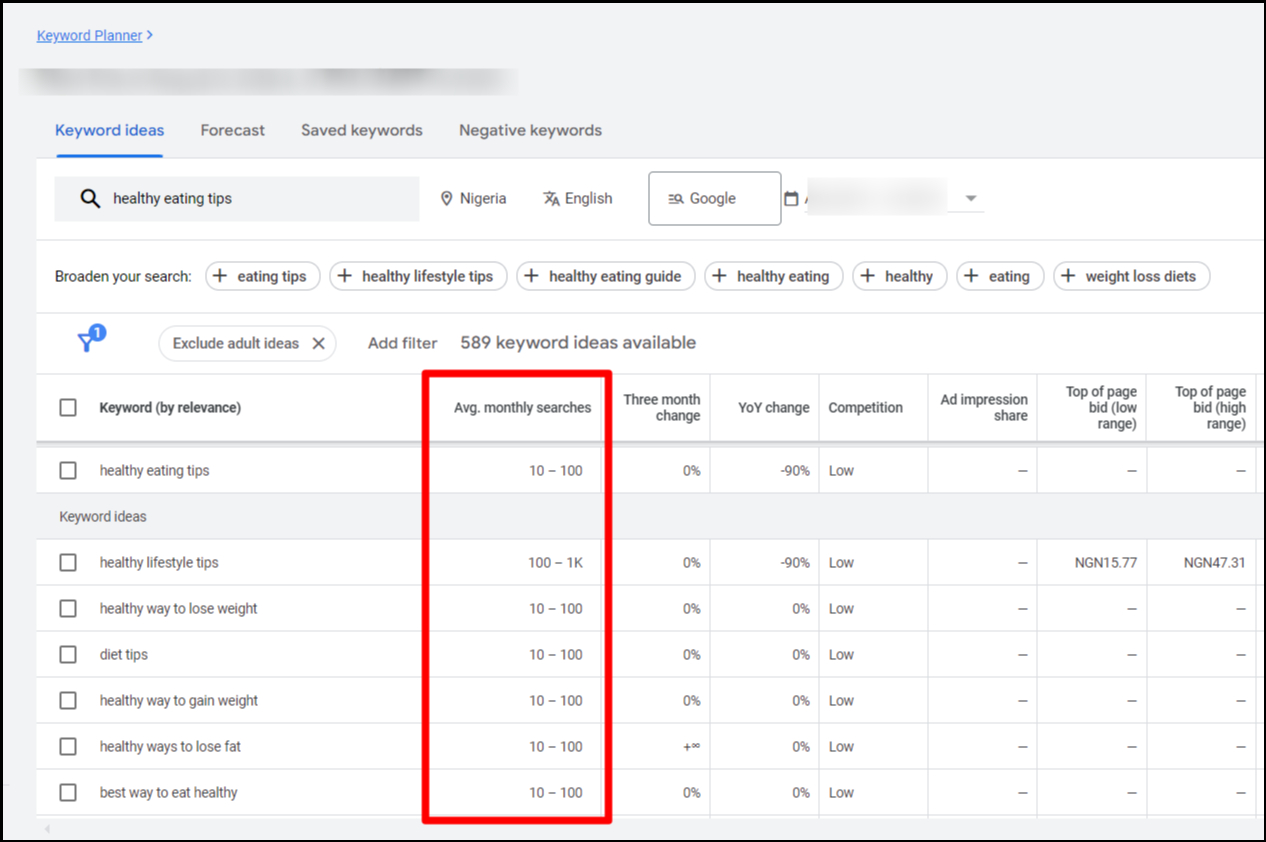Add 'healthy' broaden chip
The image size is (1266, 842).
[899, 276]
